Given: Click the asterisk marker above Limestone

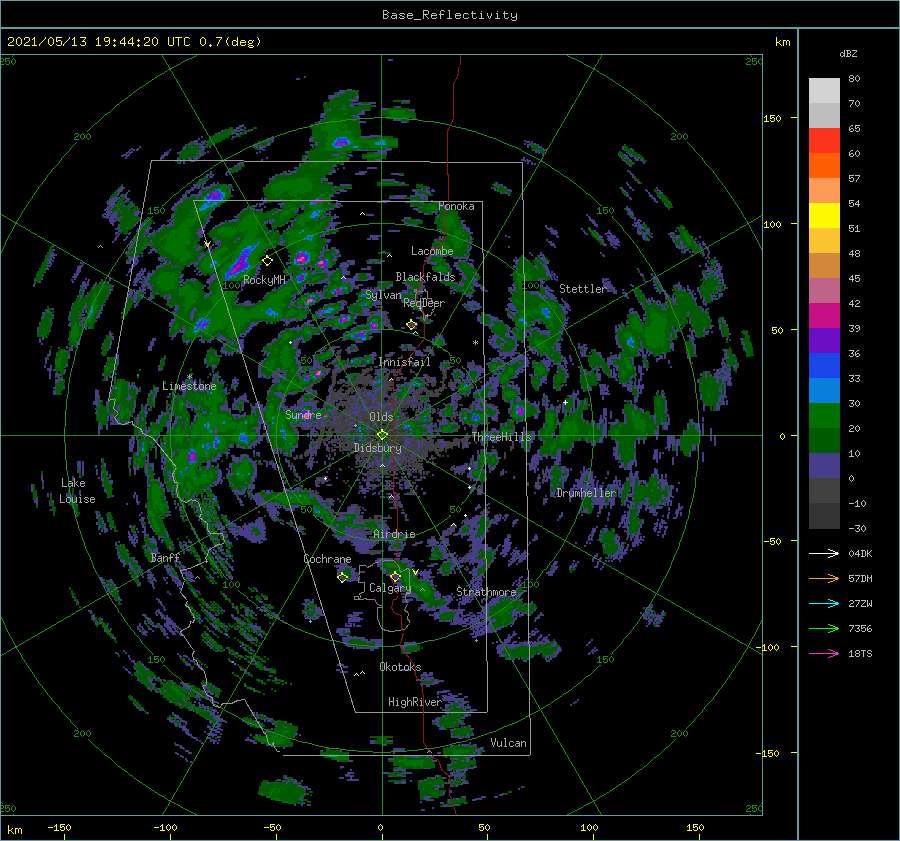Looking at the screenshot, I should 189,377.
